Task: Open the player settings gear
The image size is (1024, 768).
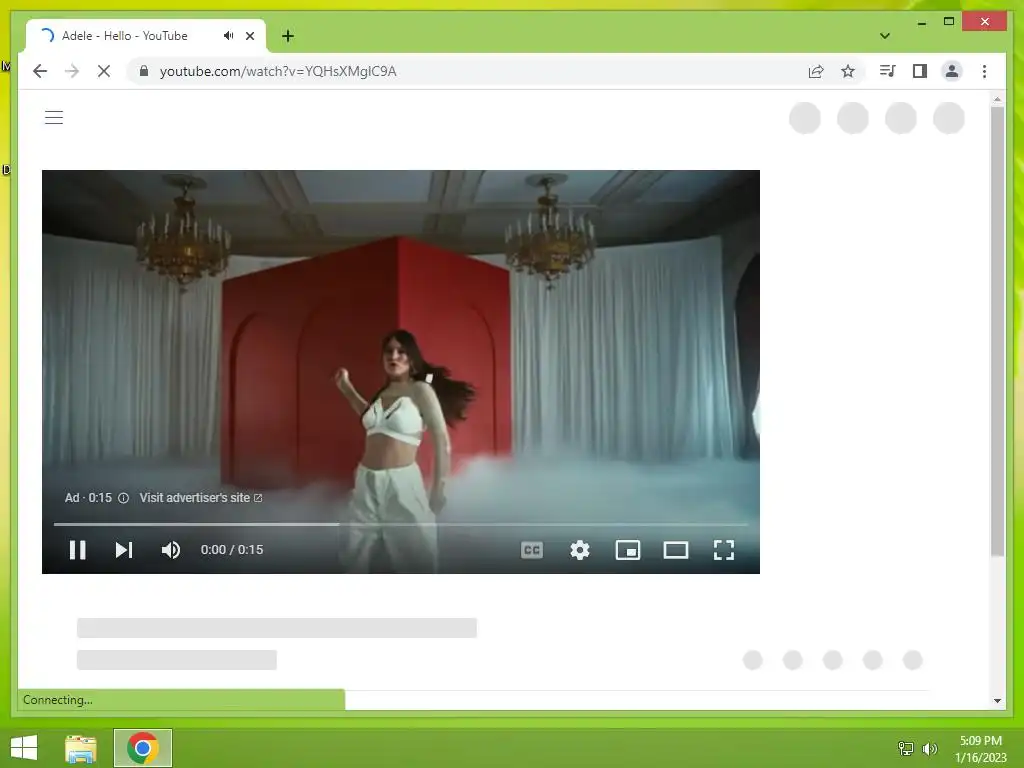Action: 580,550
